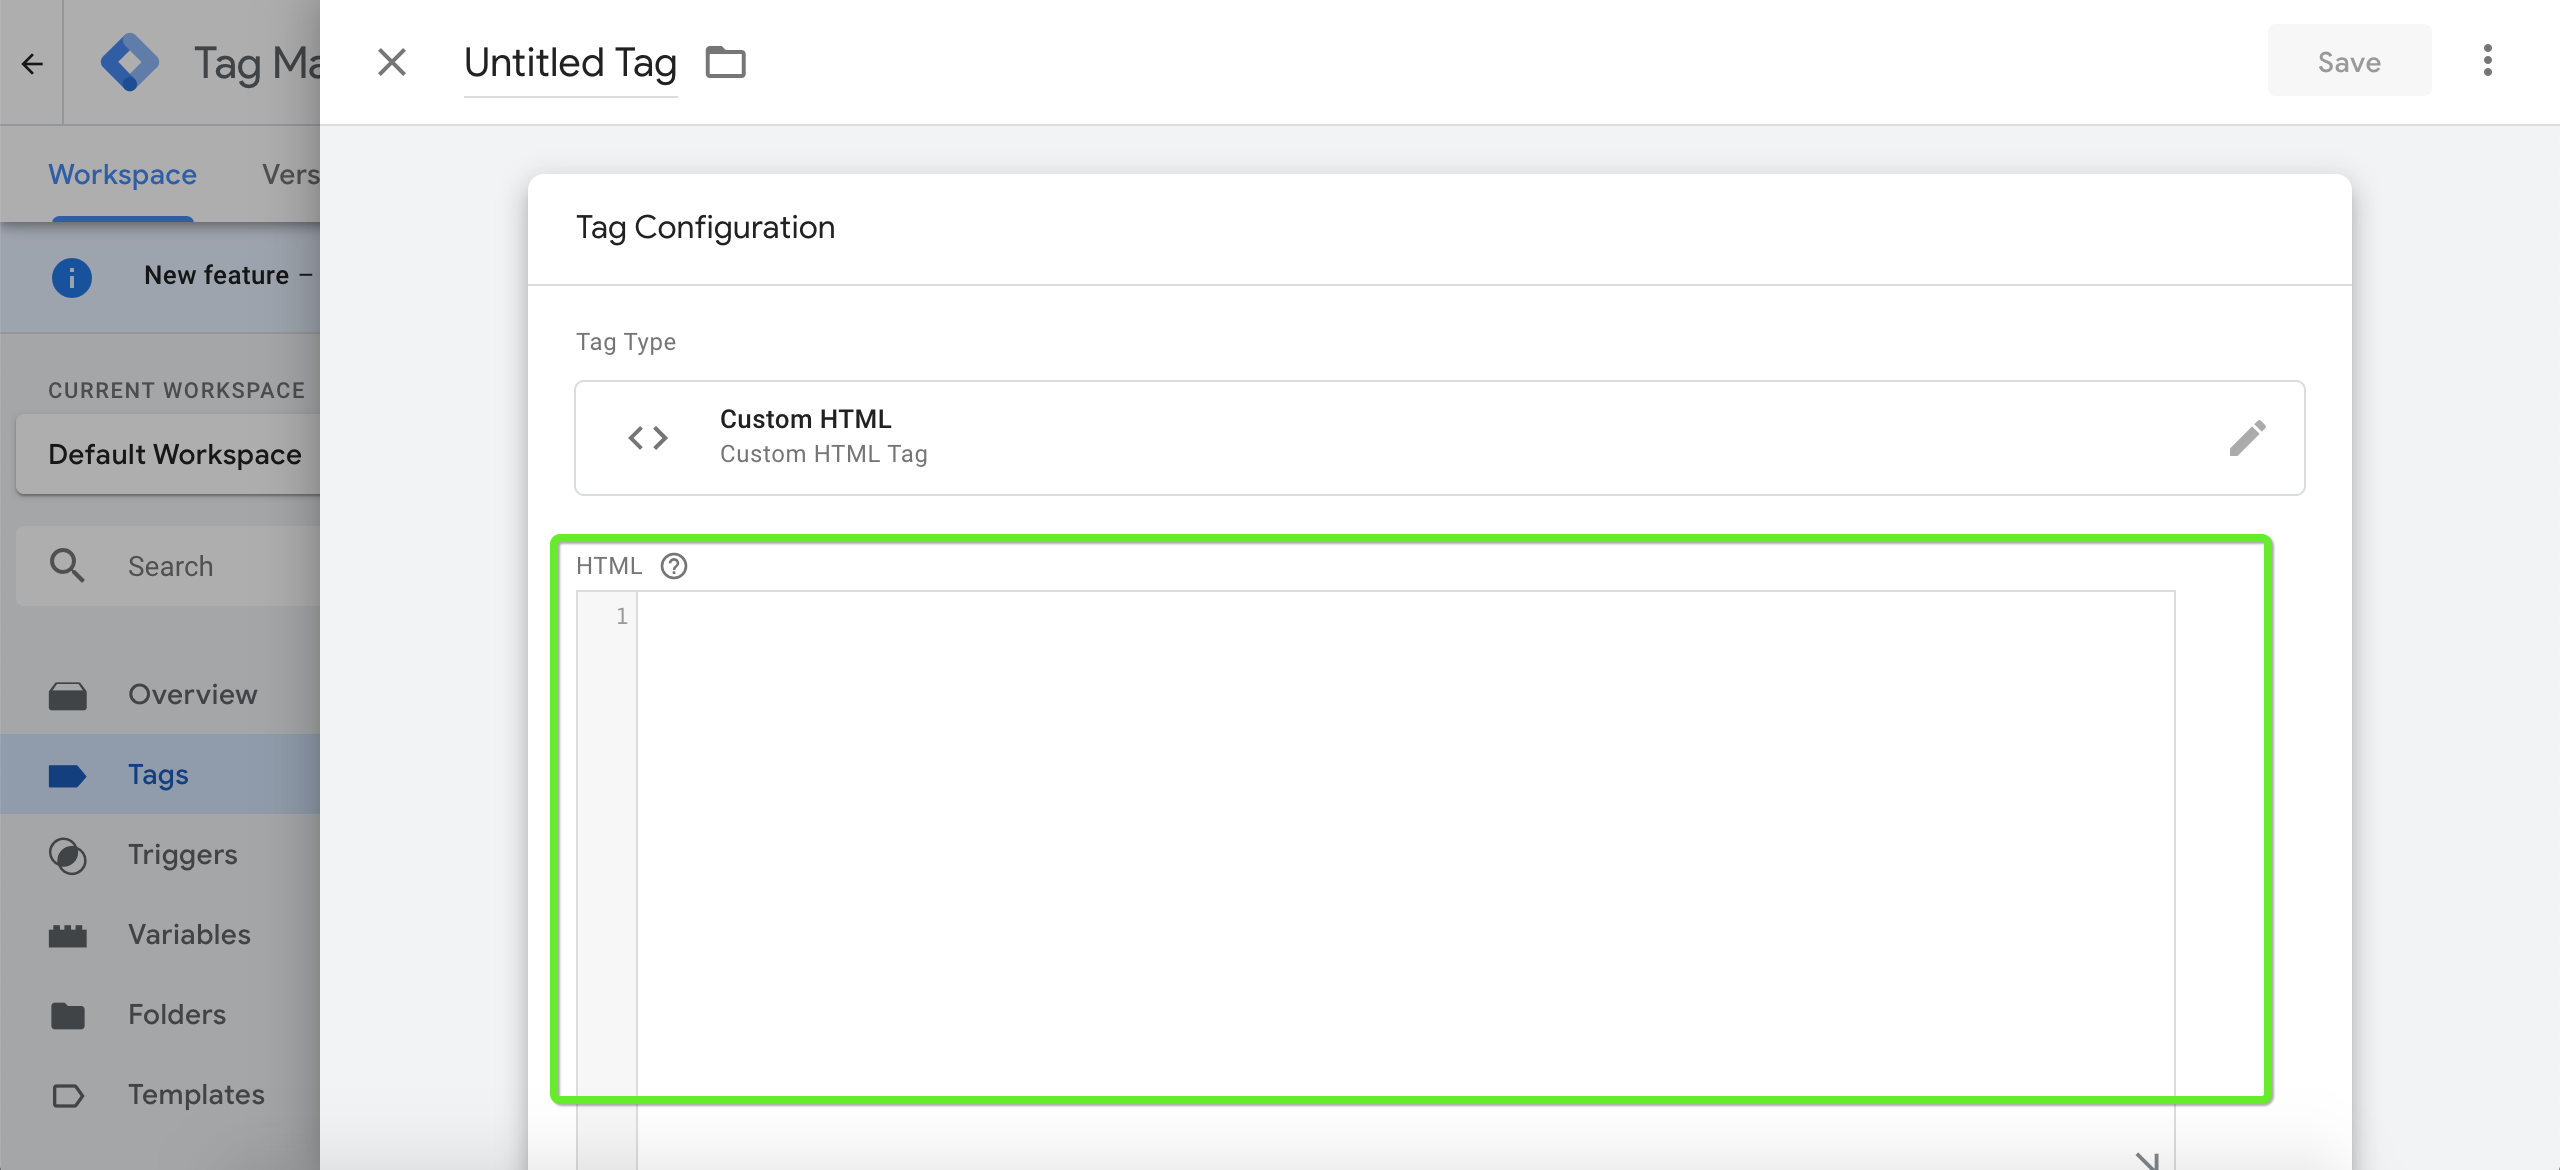The height and width of the screenshot is (1170, 2560).
Task: Rename the Untitled Tag title
Action: [x=570, y=63]
